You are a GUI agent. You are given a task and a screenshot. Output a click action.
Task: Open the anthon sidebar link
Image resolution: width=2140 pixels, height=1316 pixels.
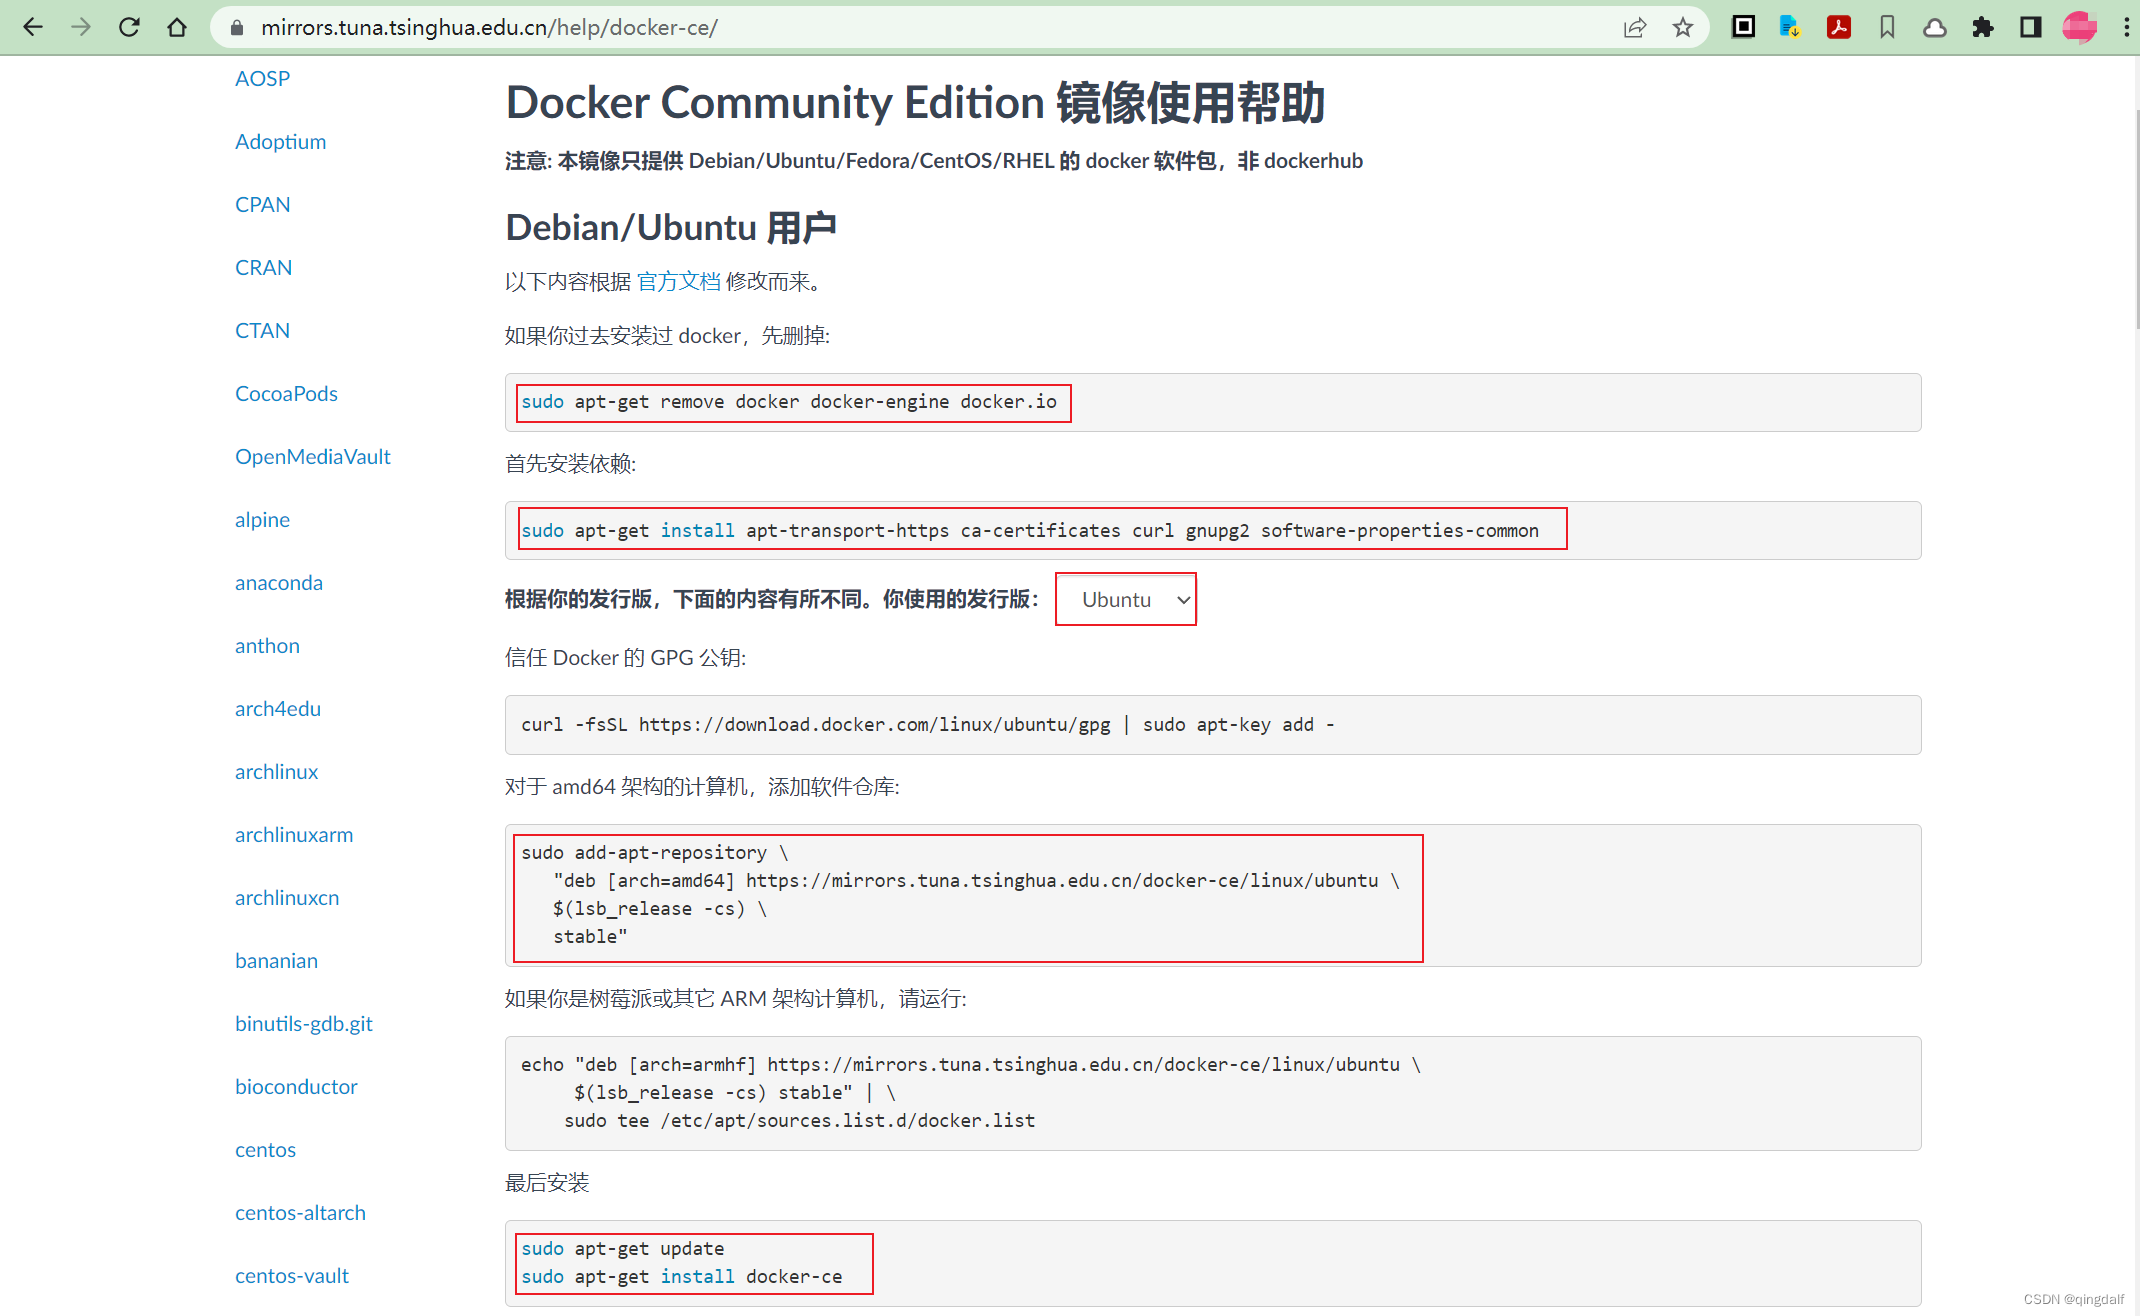click(x=267, y=645)
